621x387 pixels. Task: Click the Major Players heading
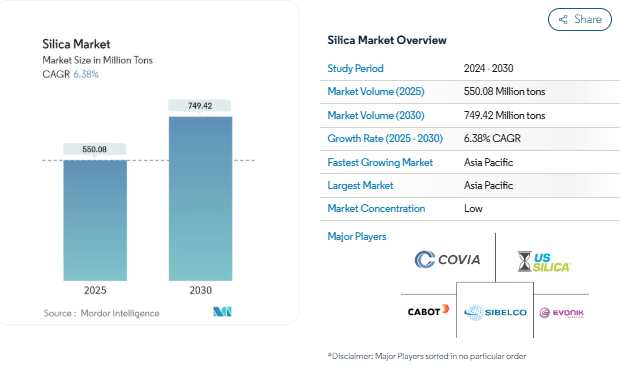357,236
